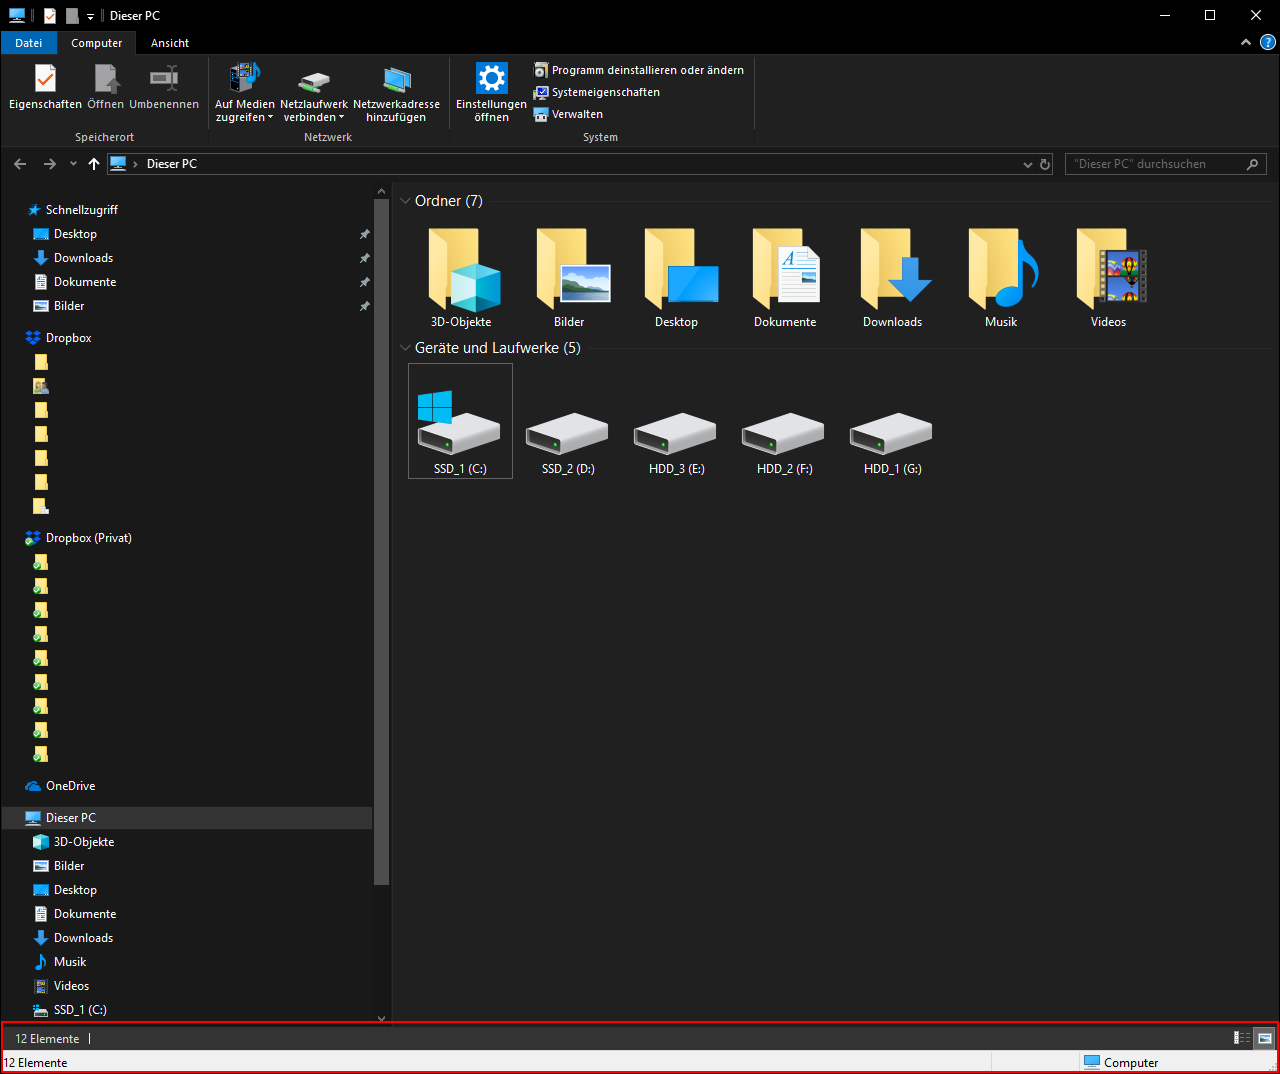
Task: Open Schnellzugriff in the navigation pane
Action: [82, 210]
